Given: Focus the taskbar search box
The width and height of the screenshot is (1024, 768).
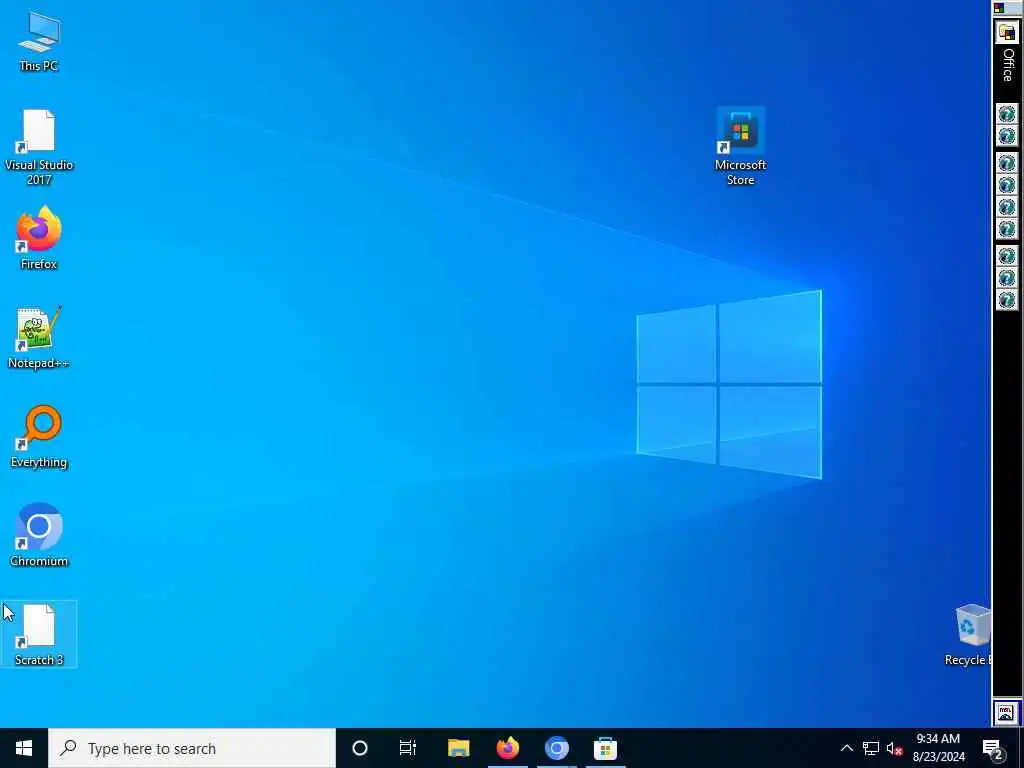Looking at the screenshot, I should click(192, 748).
